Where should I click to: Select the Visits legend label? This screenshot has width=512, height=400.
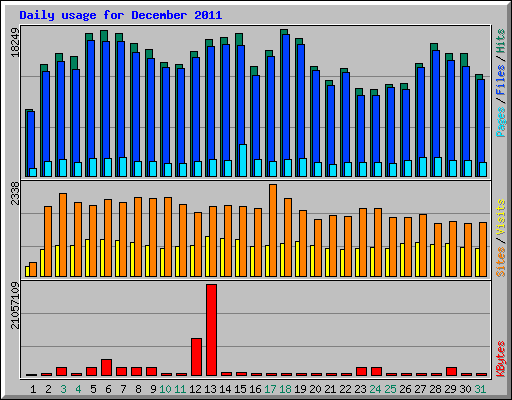point(501,217)
